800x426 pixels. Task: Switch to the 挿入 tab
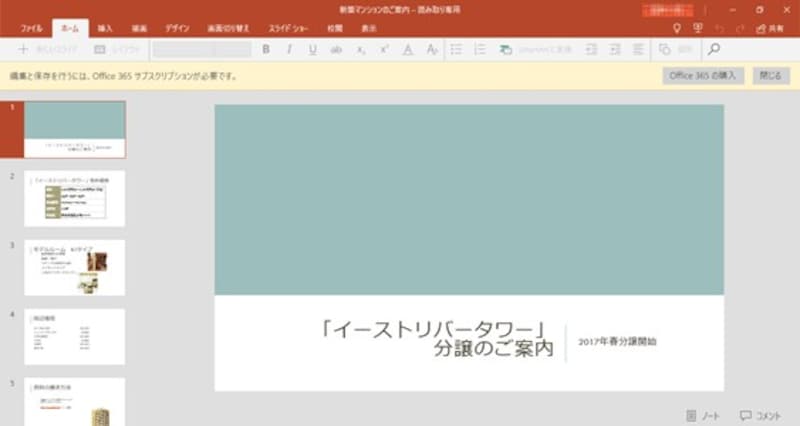[x=105, y=29]
